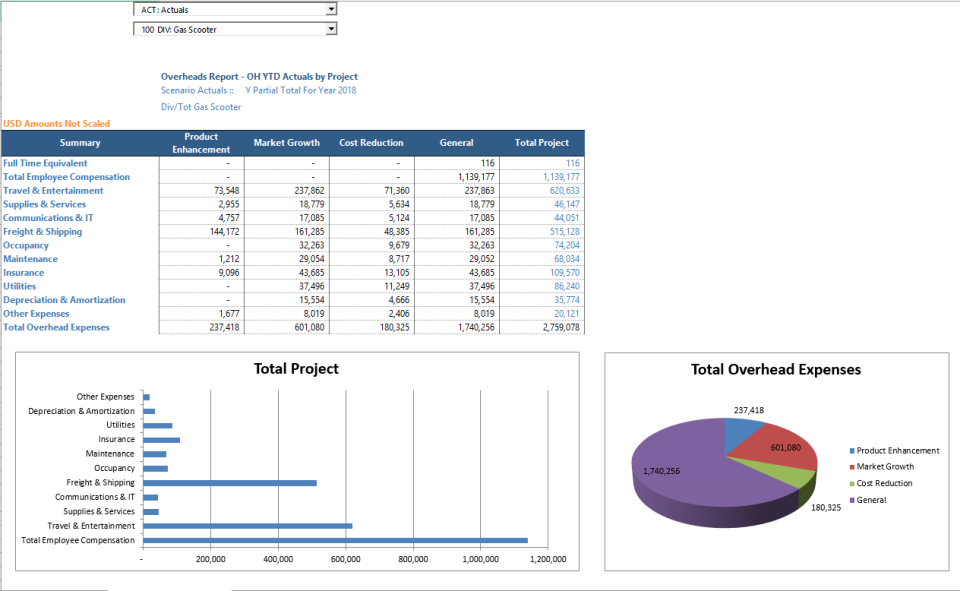The height and width of the screenshot is (591, 960).
Task: Click the USD Amounts Not Scaled label
Action: (x=56, y=124)
